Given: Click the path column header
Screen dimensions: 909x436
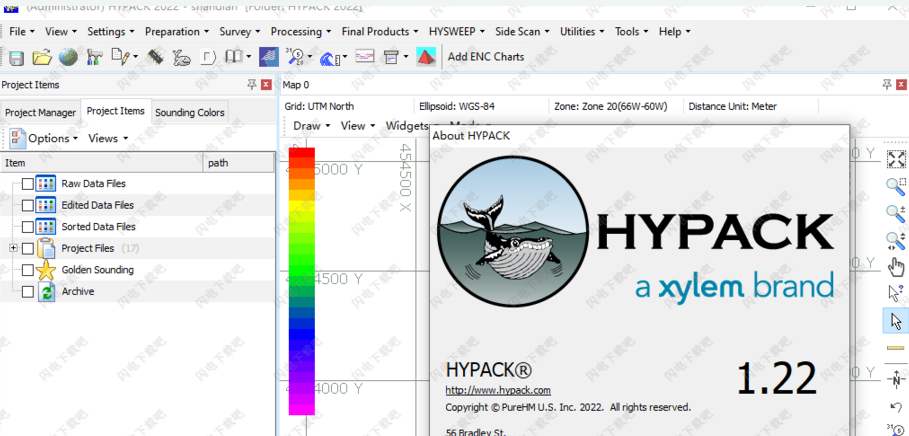Looking at the screenshot, I should click(x=239, y=163).
